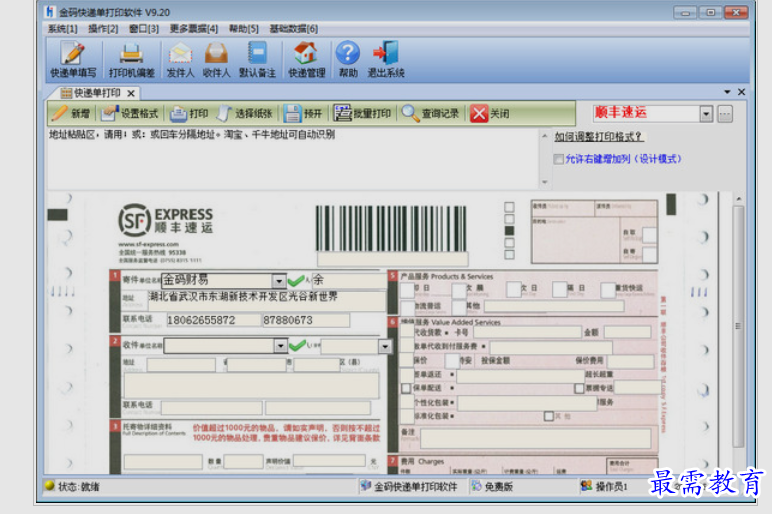The height and width of the screenshot is (514, 772).
Task: Click the paste area scroll down arrow
Action: 545,182
